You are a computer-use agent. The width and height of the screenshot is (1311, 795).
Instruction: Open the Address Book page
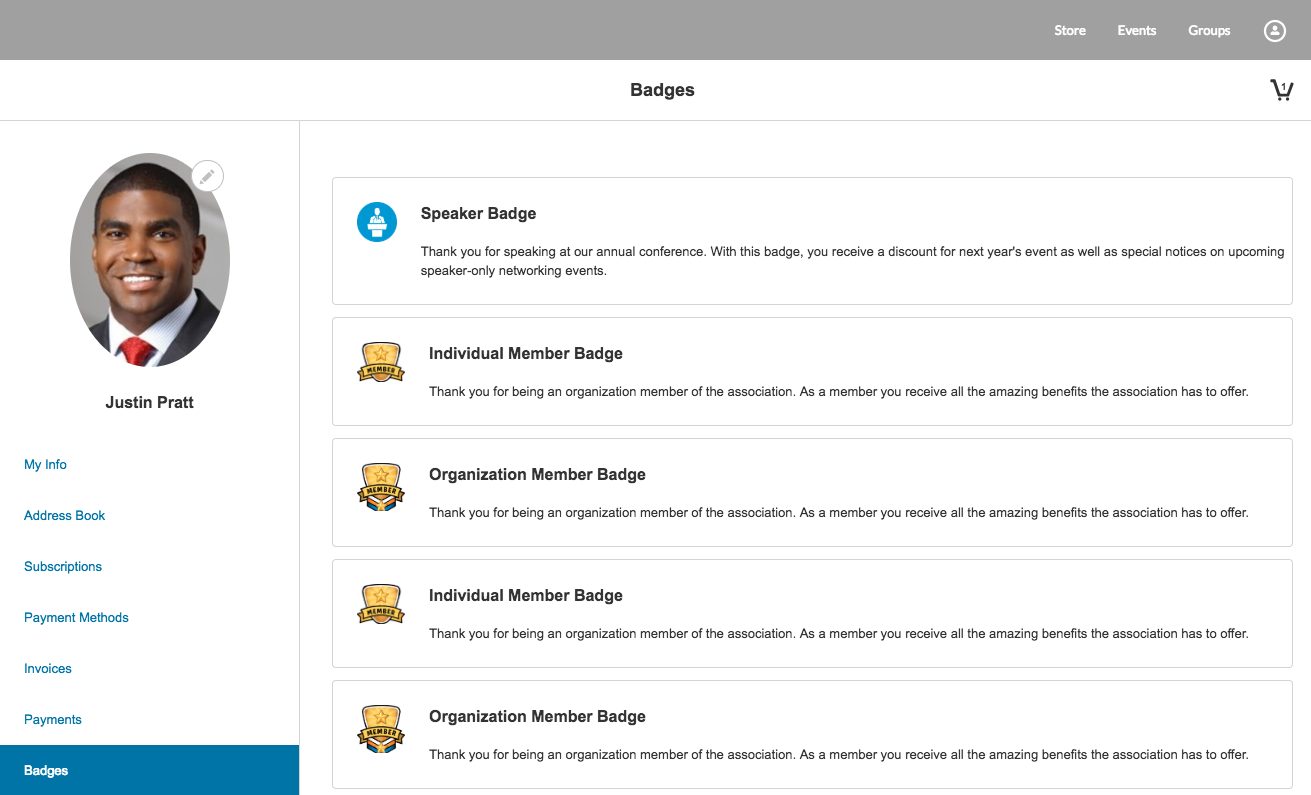(64, 515)
